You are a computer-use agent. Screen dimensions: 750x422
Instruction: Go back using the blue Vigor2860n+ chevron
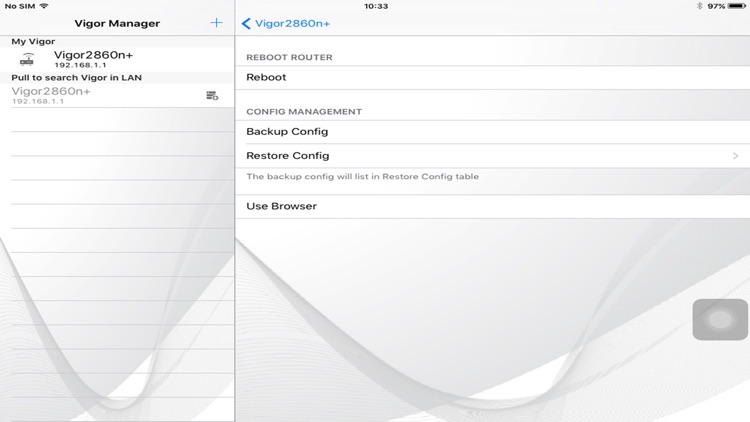[286, 23]
